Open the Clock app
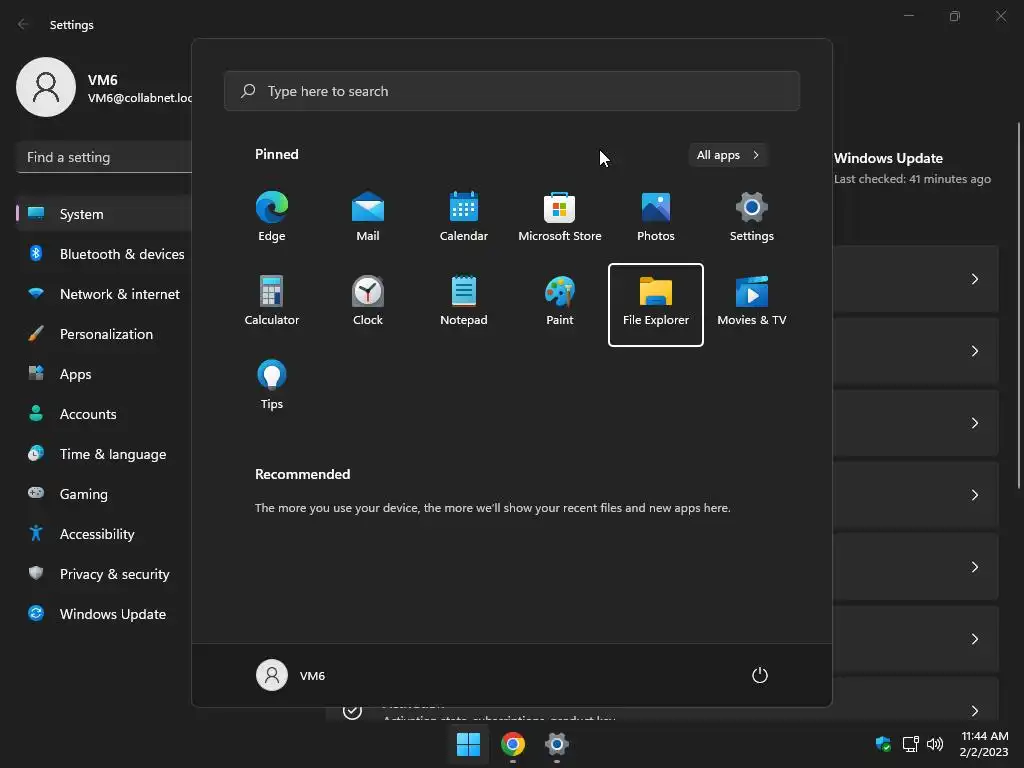Viewport: 1024px width, 768px height. [368, 302]
